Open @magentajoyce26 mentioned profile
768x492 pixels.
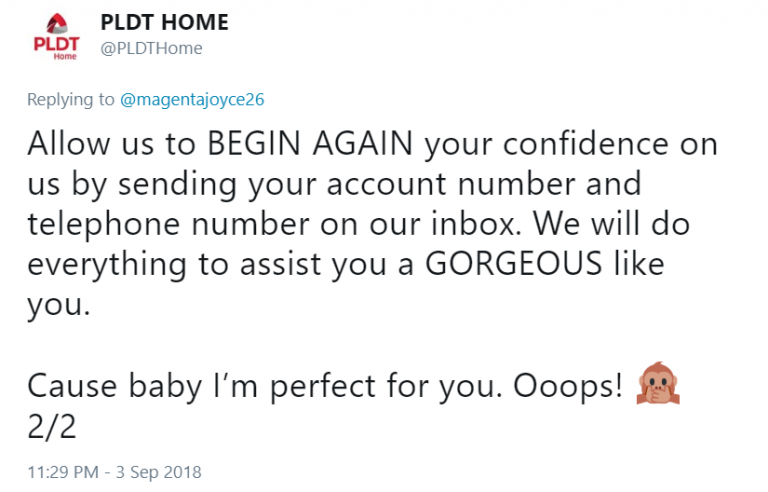click(192, 99)
